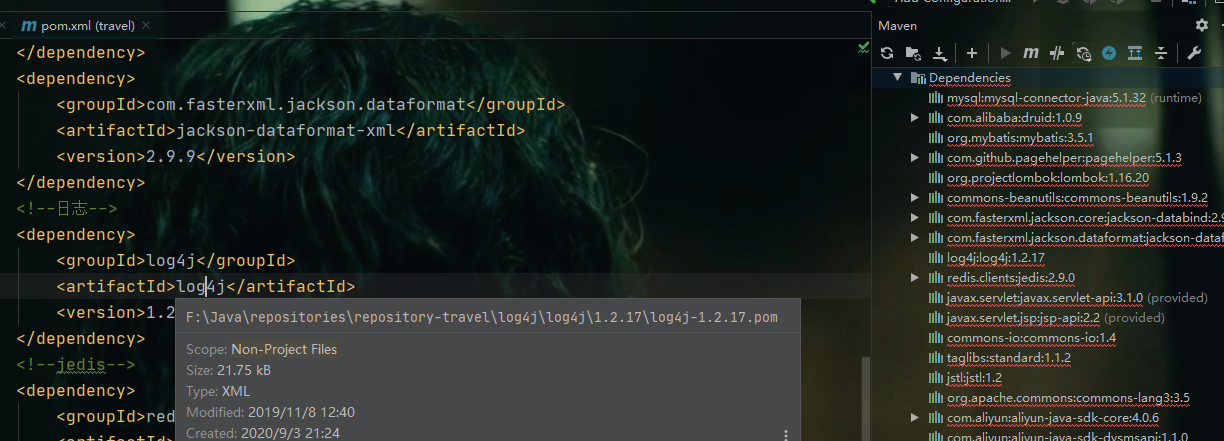Select org.apache.commons:commons-lang3:3.5 row
This screenshot has width=1224, height=441.
1048,397
